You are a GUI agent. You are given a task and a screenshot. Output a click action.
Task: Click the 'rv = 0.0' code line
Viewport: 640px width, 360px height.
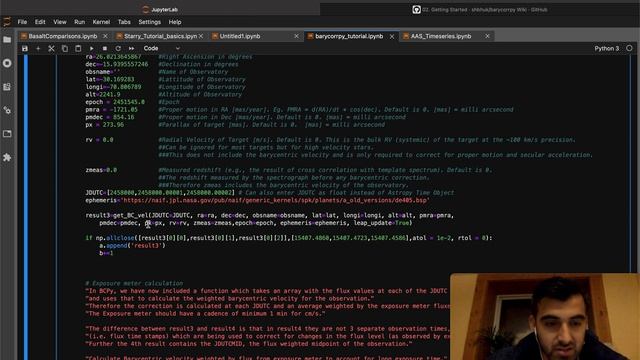tap(99, 140)
